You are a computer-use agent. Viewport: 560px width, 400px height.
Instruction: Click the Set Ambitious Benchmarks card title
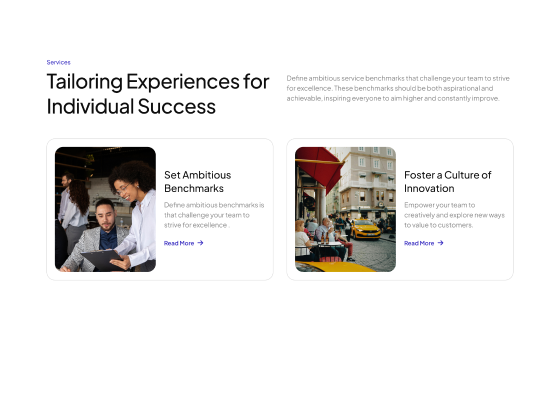(198, 181)
